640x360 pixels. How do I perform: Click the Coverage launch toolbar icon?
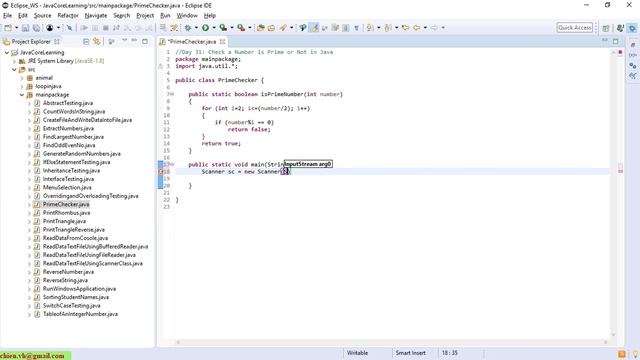point(223,28)
